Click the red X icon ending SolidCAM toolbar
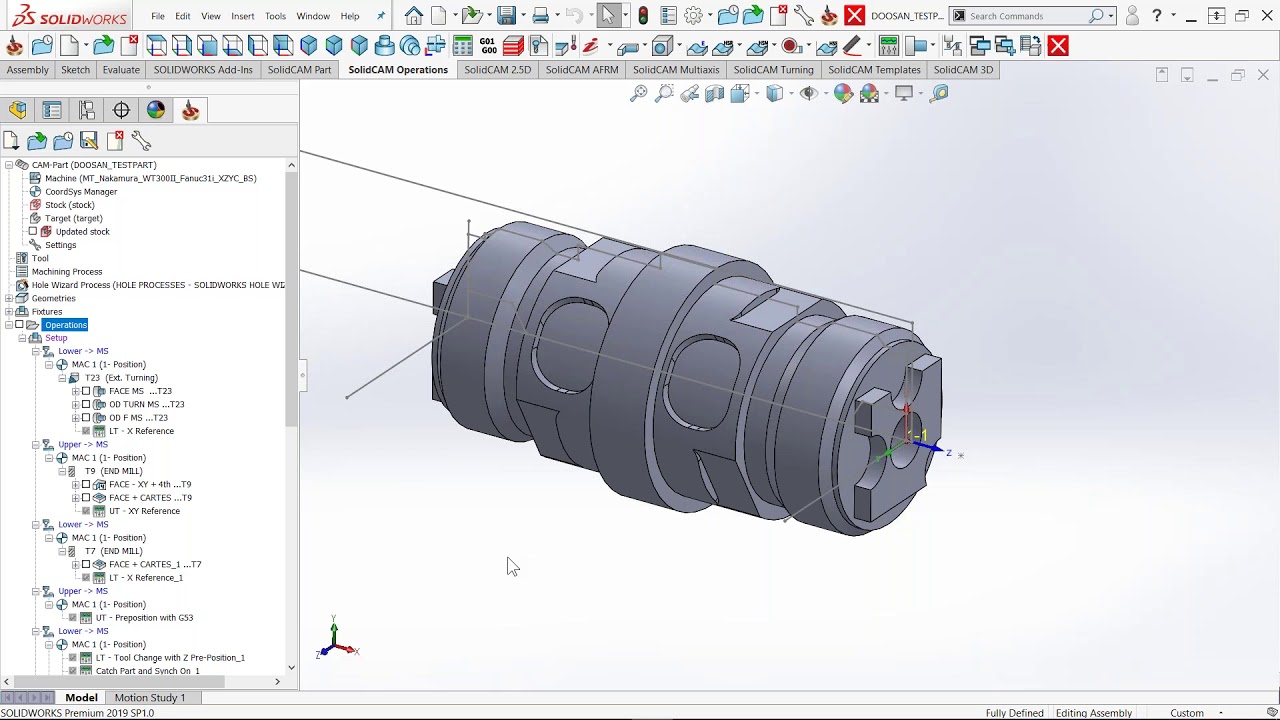The width and height of the screenshot is (1280, 720). click(1058, 46)
